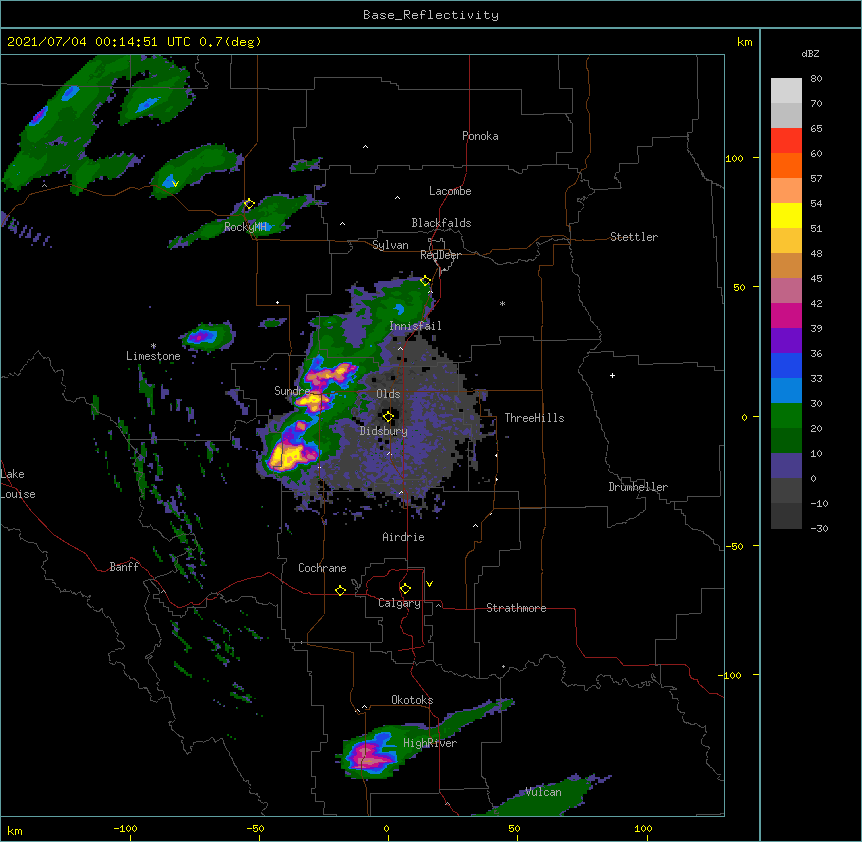
Task: Click the yellow diamond marker south of RedDeer
Action: click(x=426, y=281)
